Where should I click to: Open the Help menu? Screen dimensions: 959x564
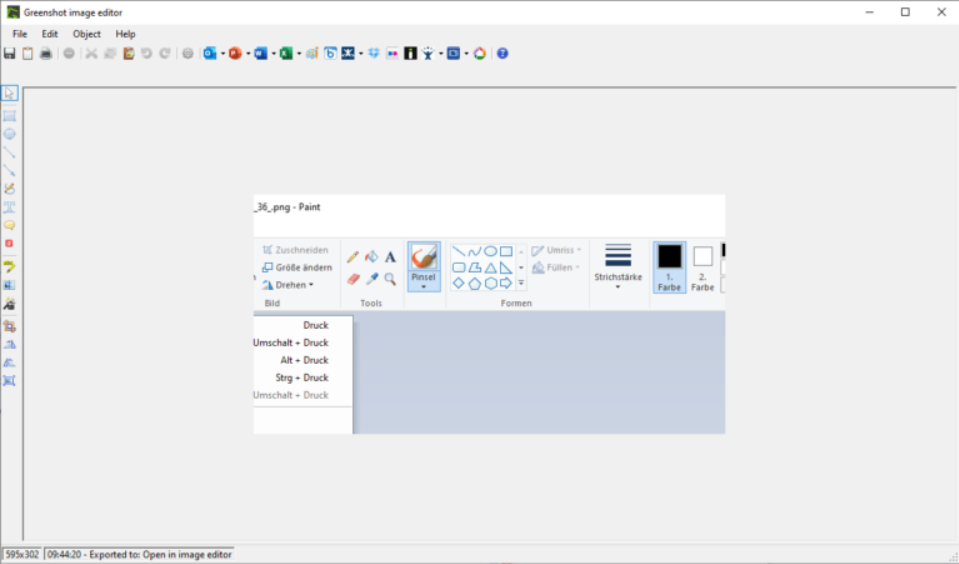tap(125, 34)
